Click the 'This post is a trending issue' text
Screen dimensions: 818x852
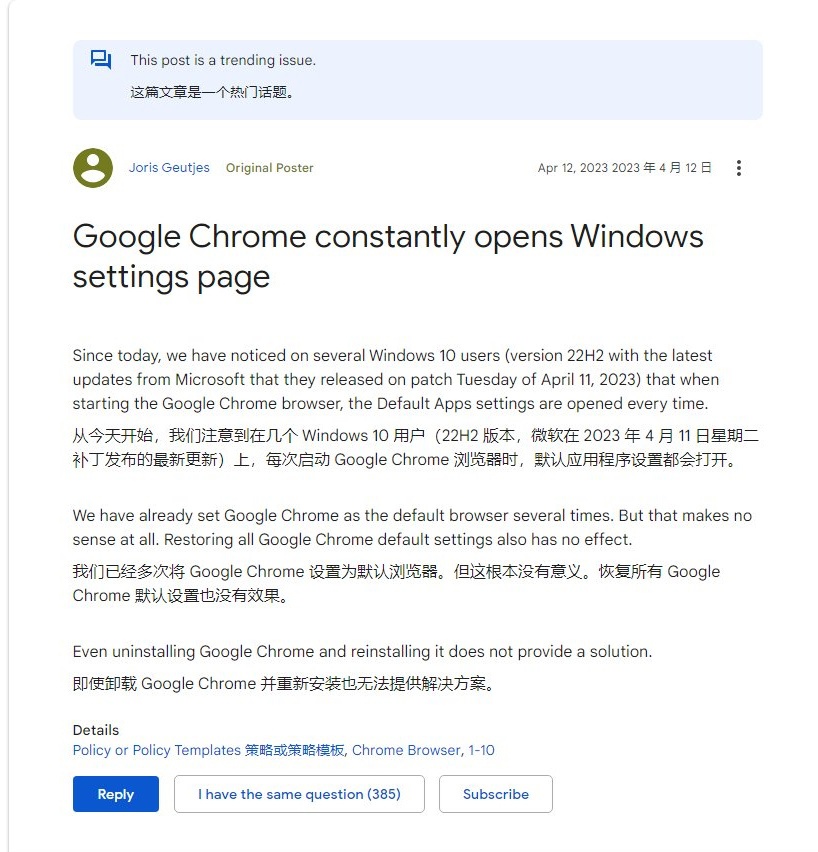223,60
